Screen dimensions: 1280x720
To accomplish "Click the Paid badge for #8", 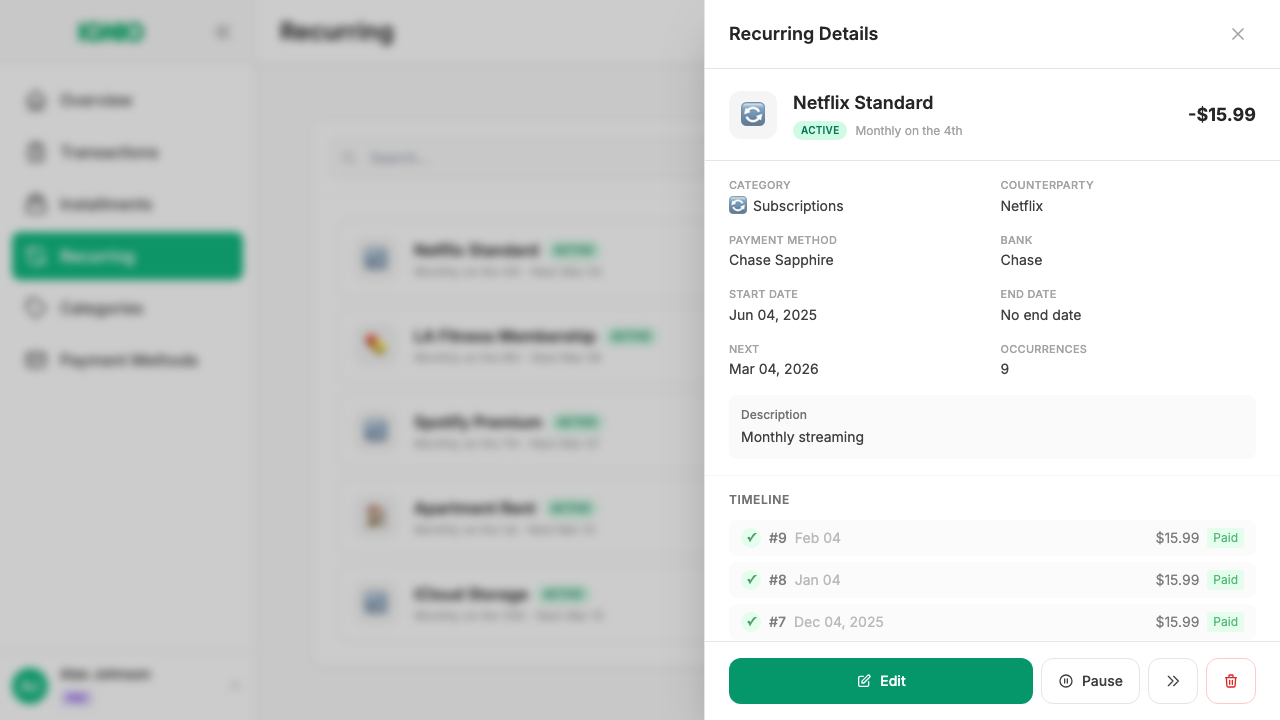I will click(1225, 580).
